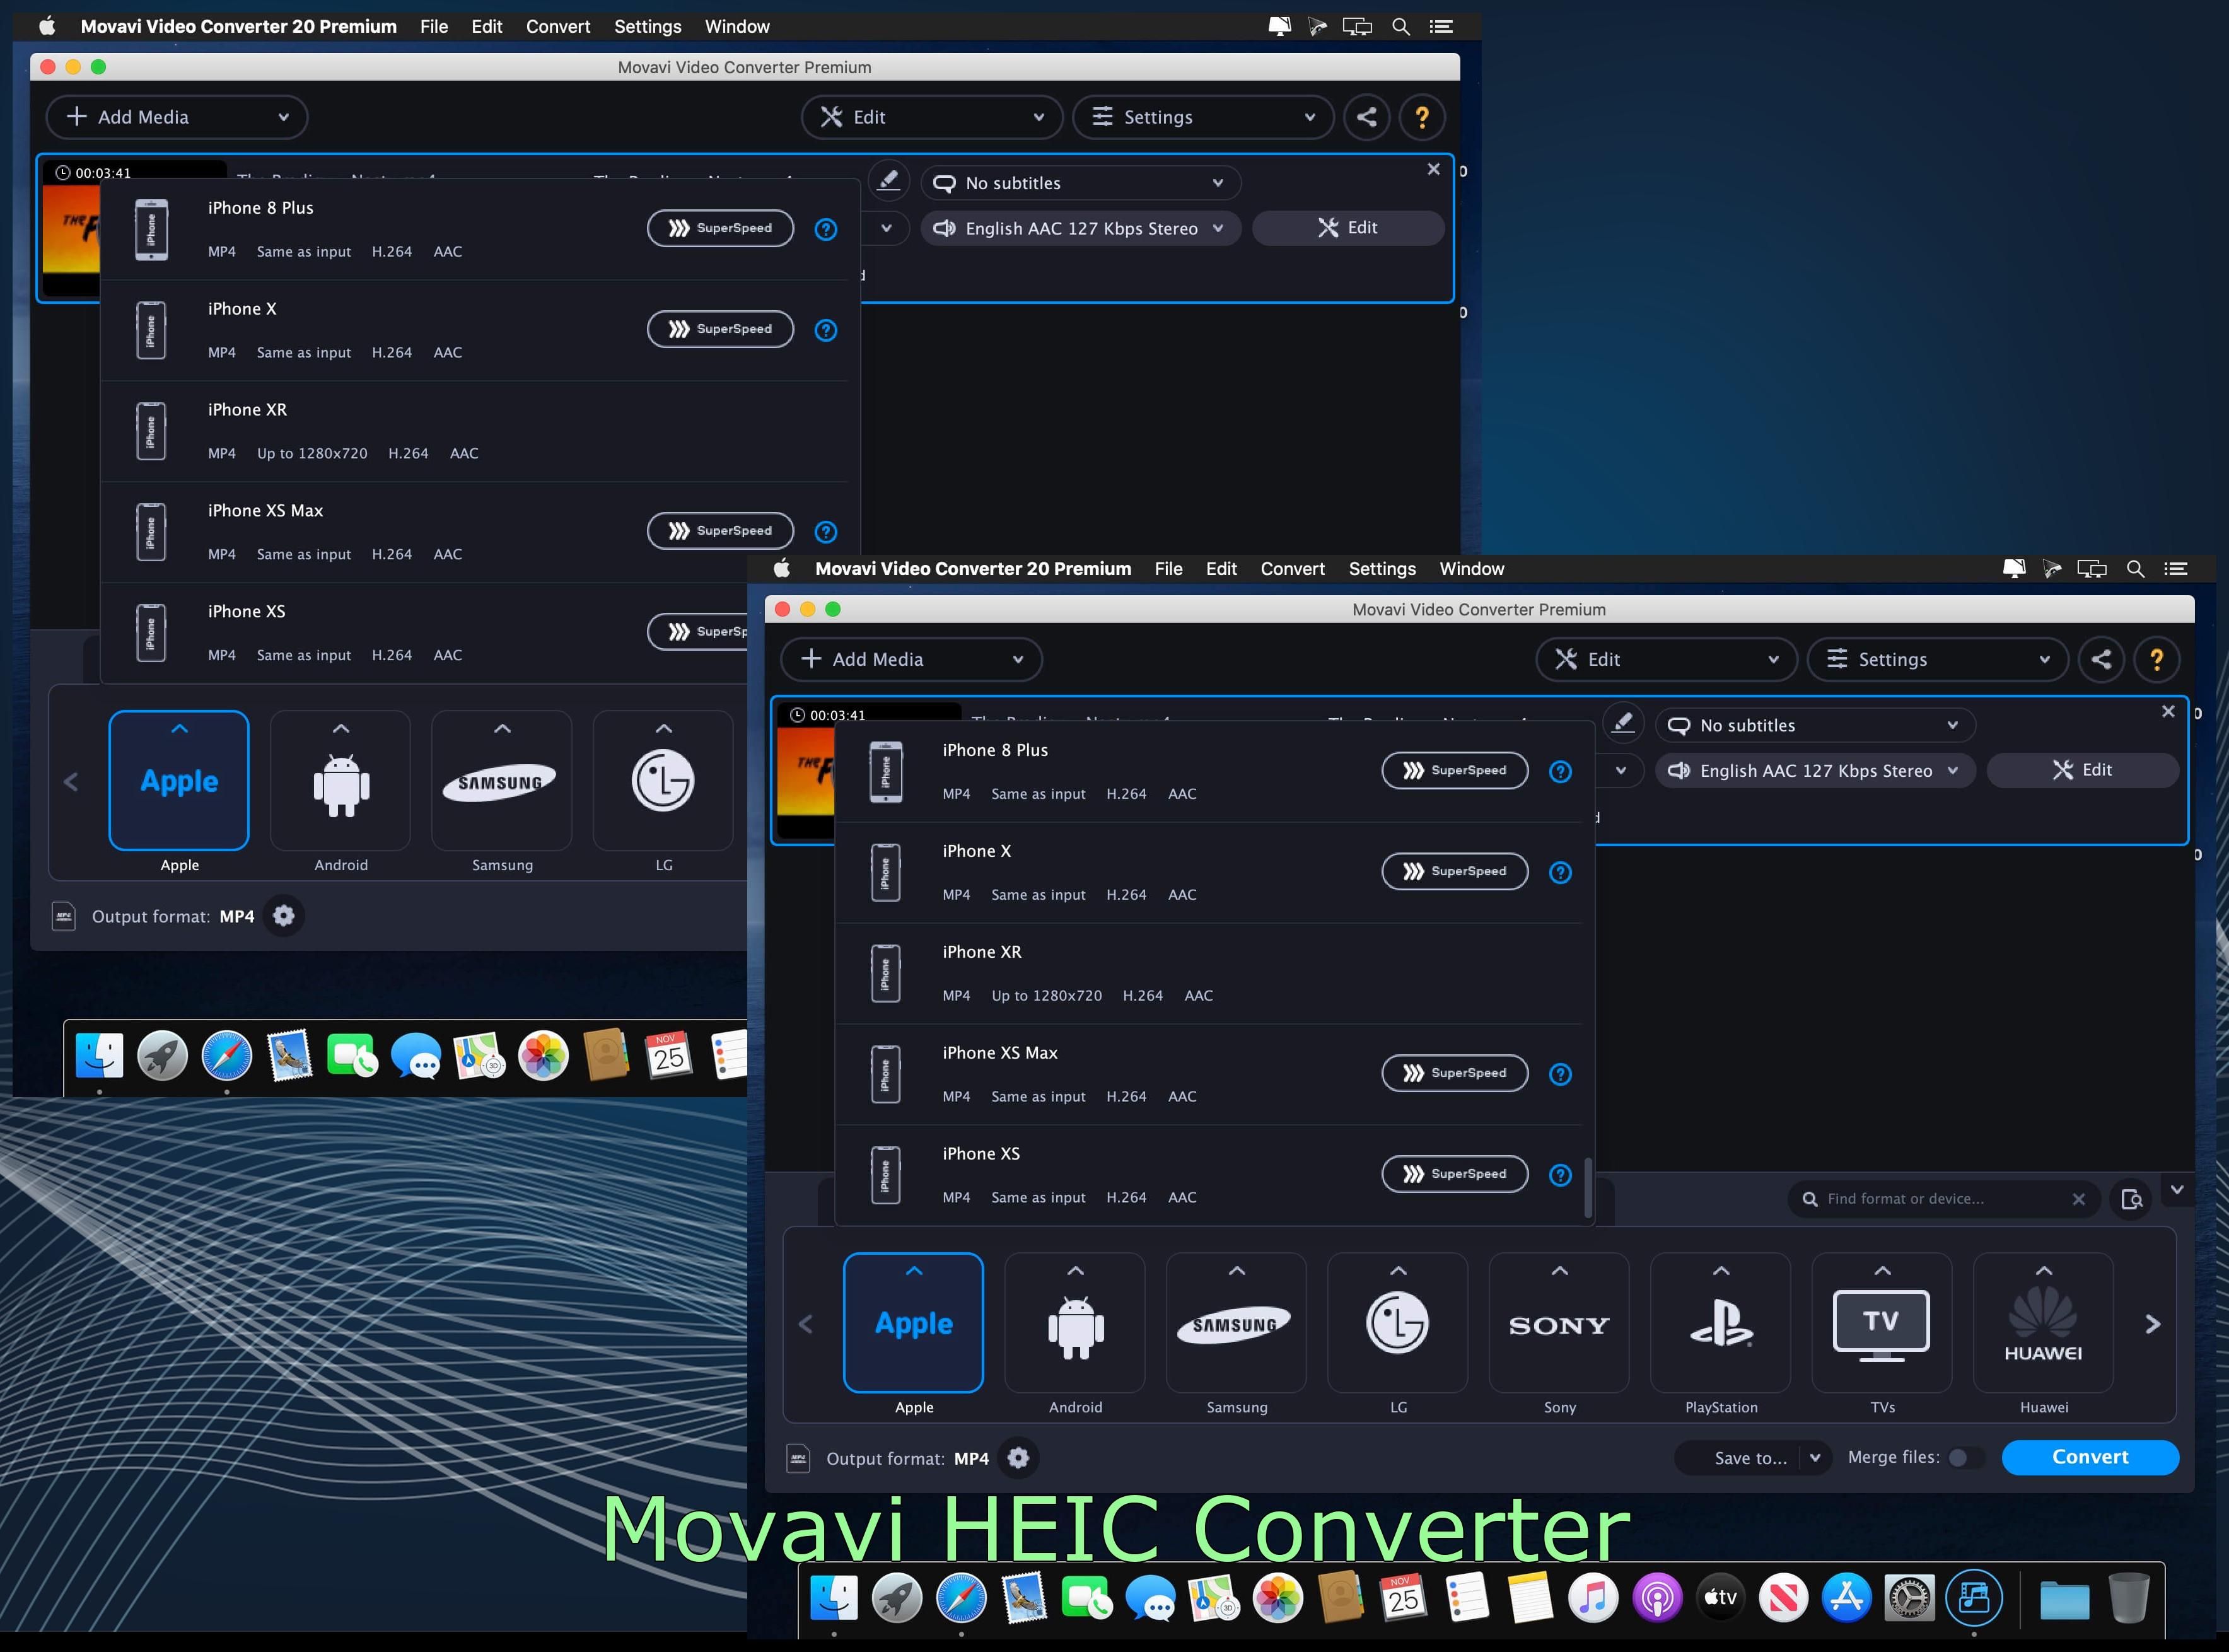2229x1652 pixels.
Task: Expand Add Media dropdown in front window
Action: tap(1018, 659)
